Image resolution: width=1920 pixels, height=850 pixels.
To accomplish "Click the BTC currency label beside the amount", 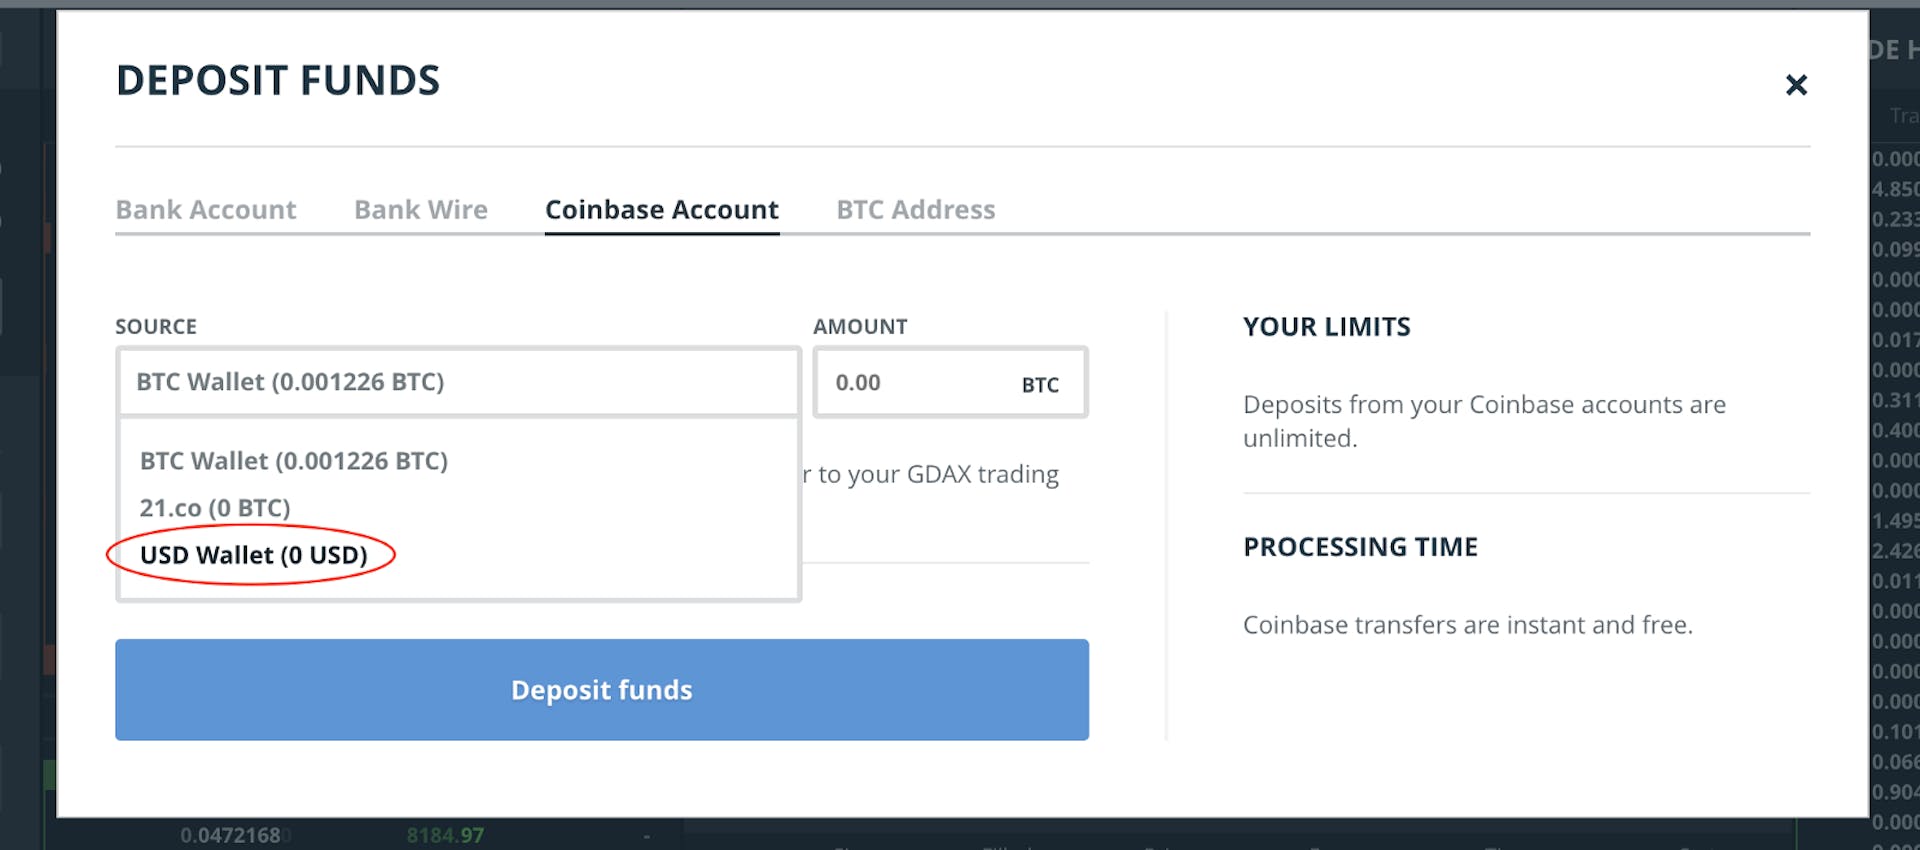I will click(1041, 384).
